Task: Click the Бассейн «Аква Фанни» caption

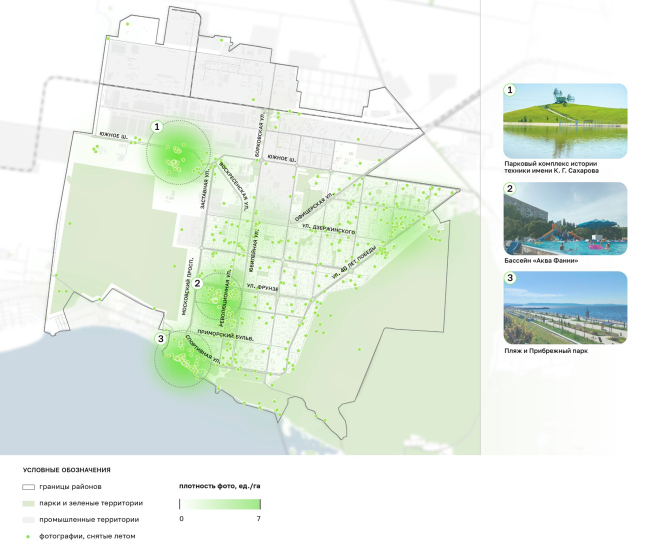Action: click(541, 261)
